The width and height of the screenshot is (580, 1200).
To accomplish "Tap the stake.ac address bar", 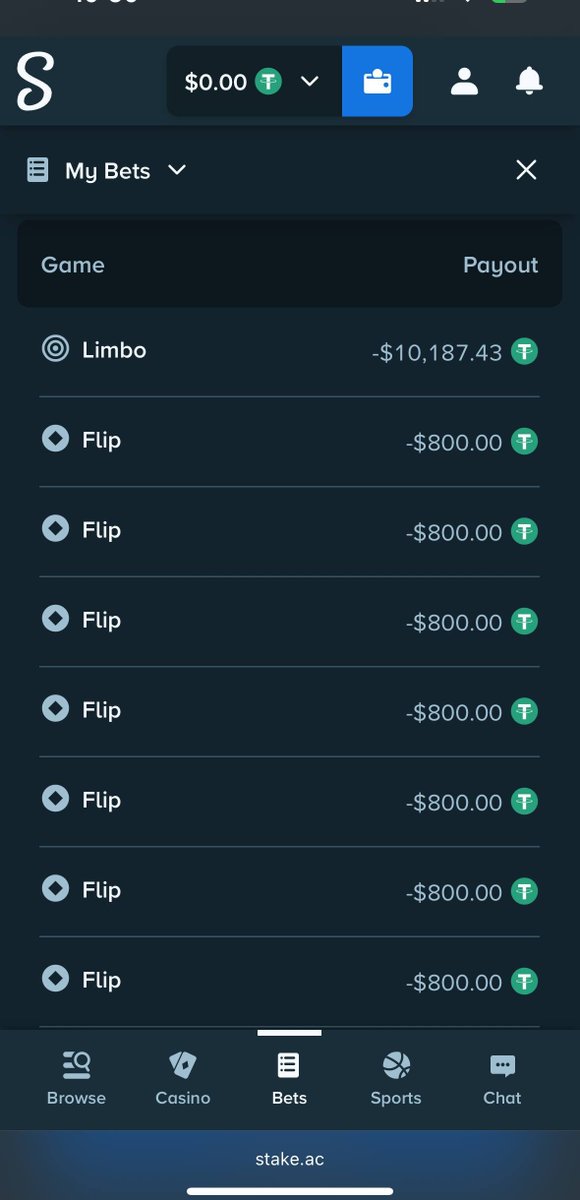I will point(289,1159).
